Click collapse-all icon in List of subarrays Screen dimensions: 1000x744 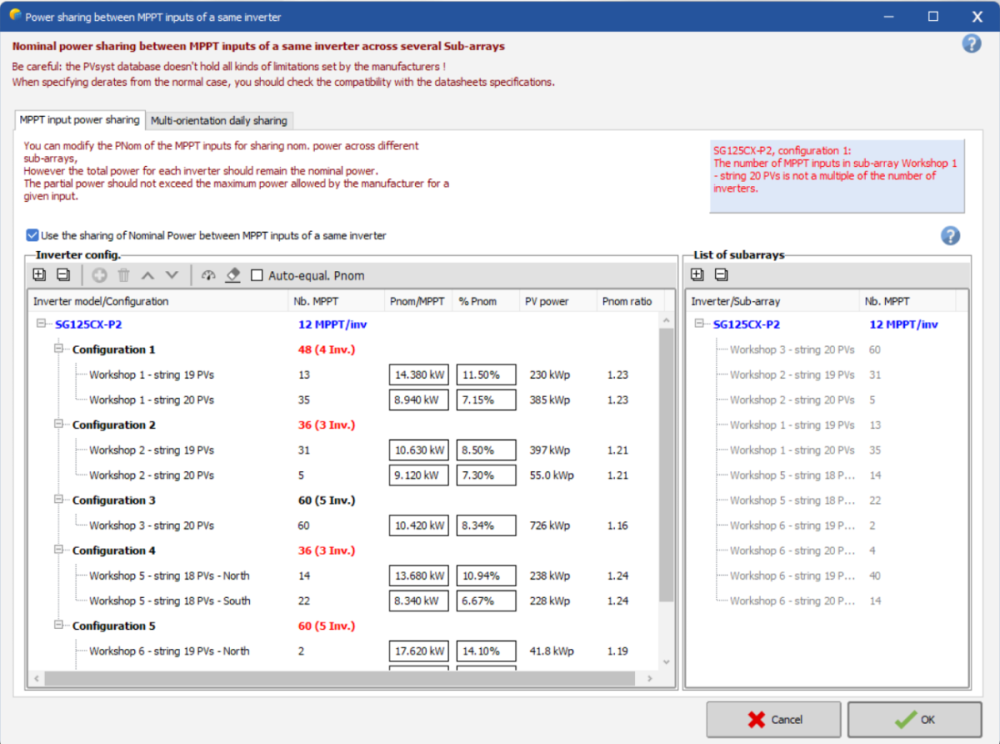tap(721, 275)
